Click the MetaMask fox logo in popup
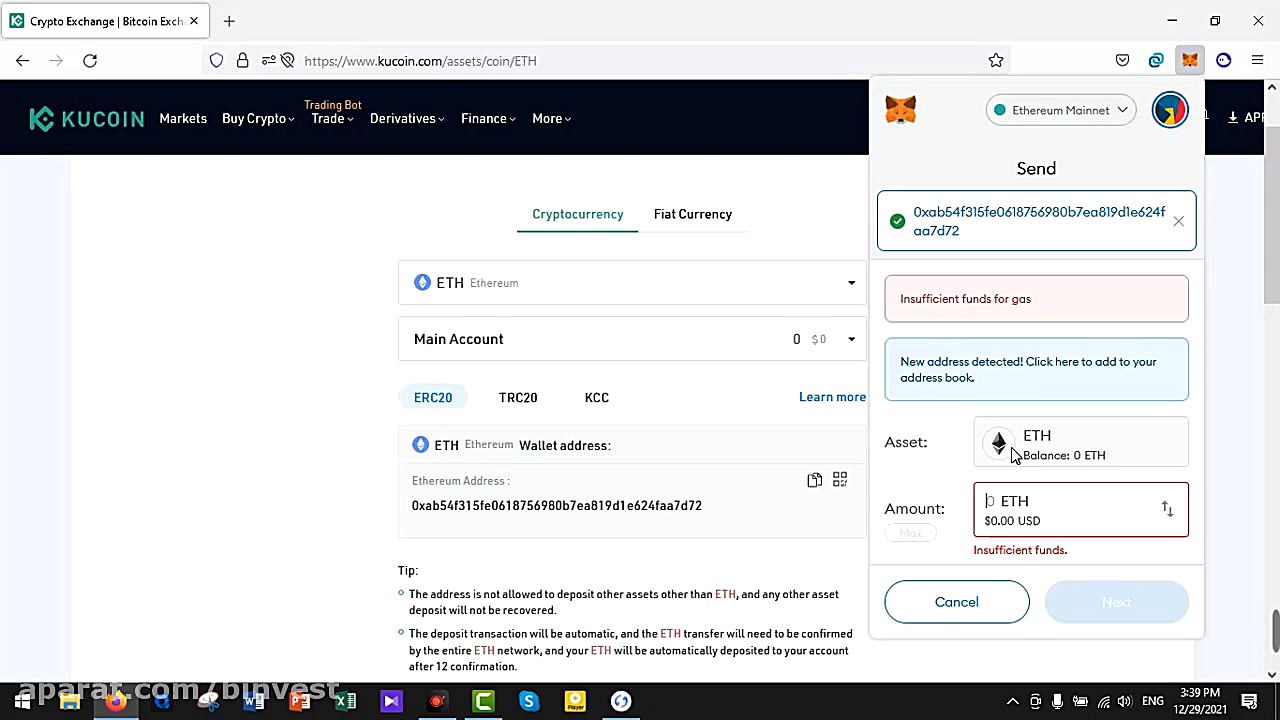This screenshot has height=720, width=1280. (x=900, y=110)
